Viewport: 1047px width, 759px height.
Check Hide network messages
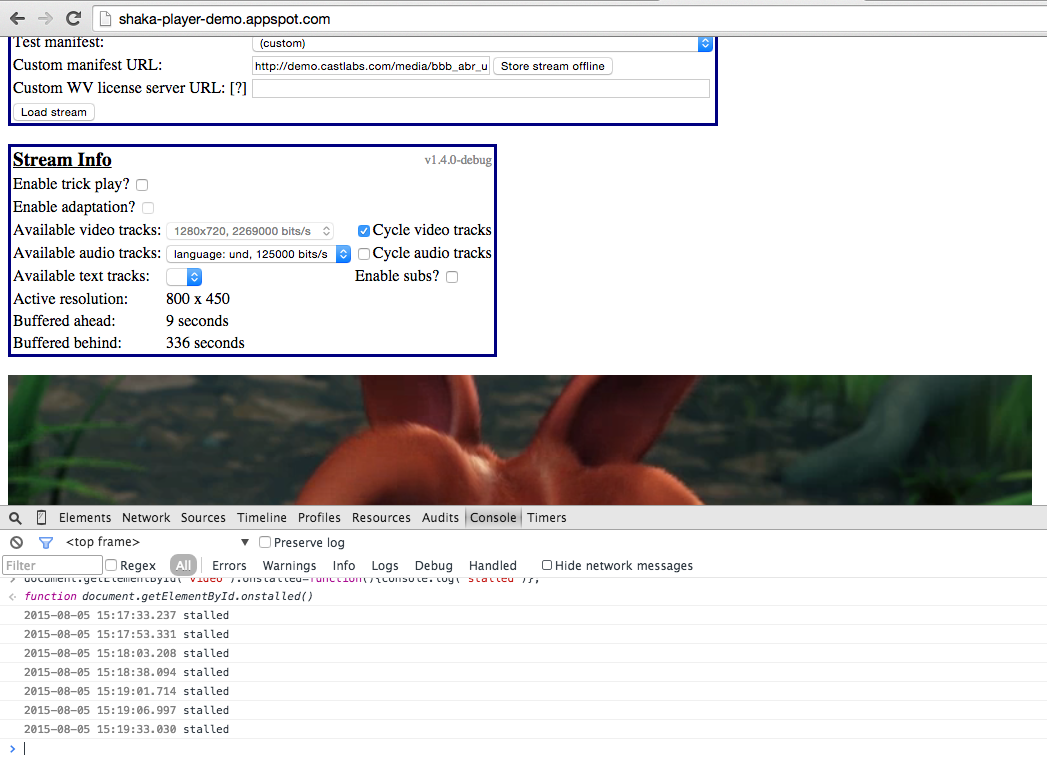[547, 565]
